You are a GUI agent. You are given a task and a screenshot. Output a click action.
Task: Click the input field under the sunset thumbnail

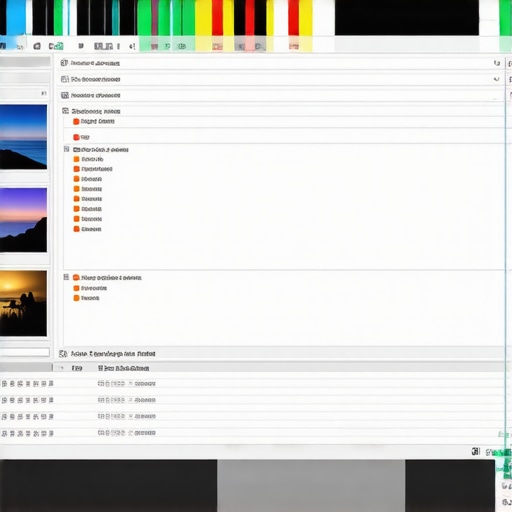coord(25,352)
